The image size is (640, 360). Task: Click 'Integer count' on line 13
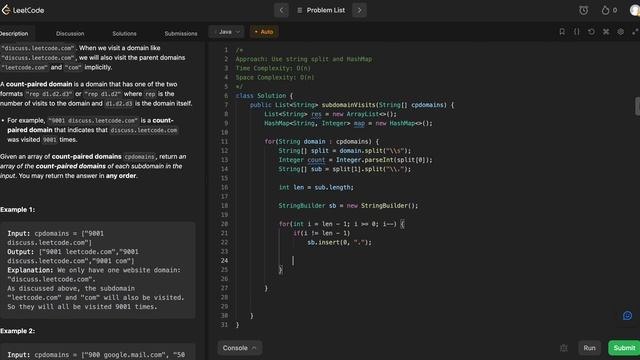pyautogui.click(x=302, y=160)
